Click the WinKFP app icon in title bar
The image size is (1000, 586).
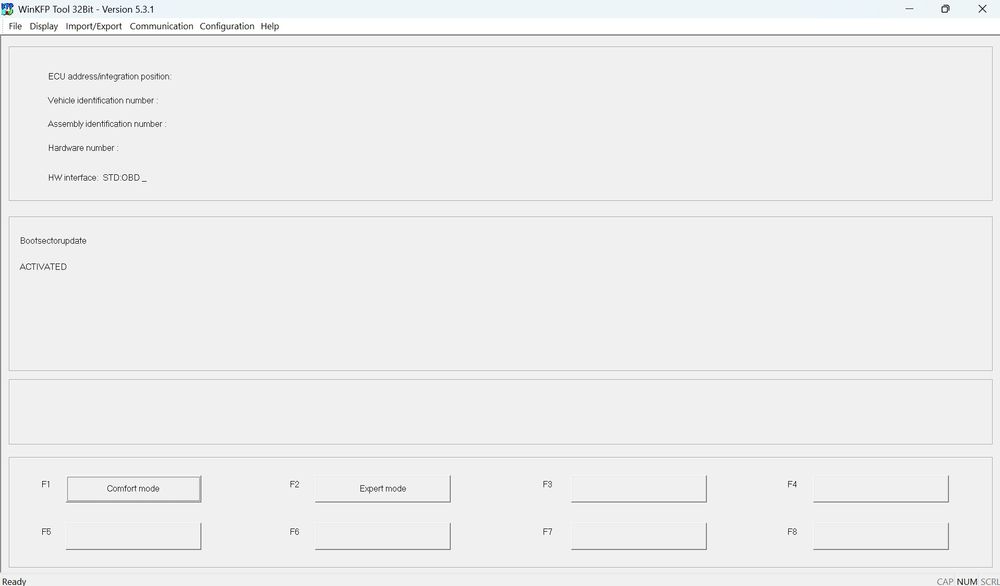pos(8,9)
